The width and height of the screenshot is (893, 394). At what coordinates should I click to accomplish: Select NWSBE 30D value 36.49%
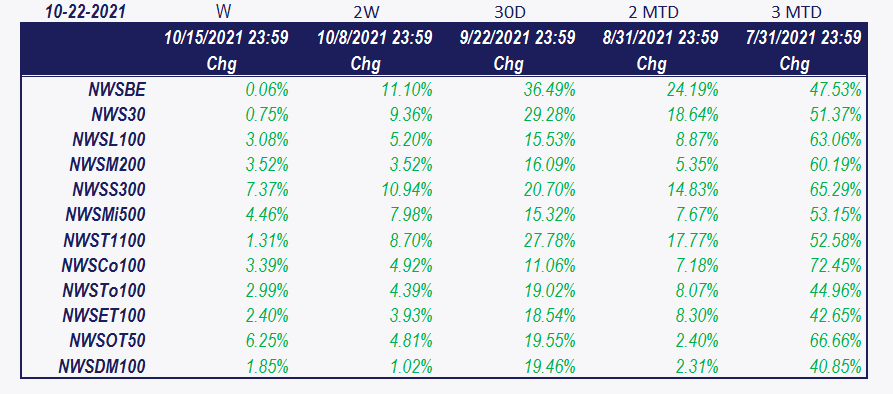(x=549, y=89)
